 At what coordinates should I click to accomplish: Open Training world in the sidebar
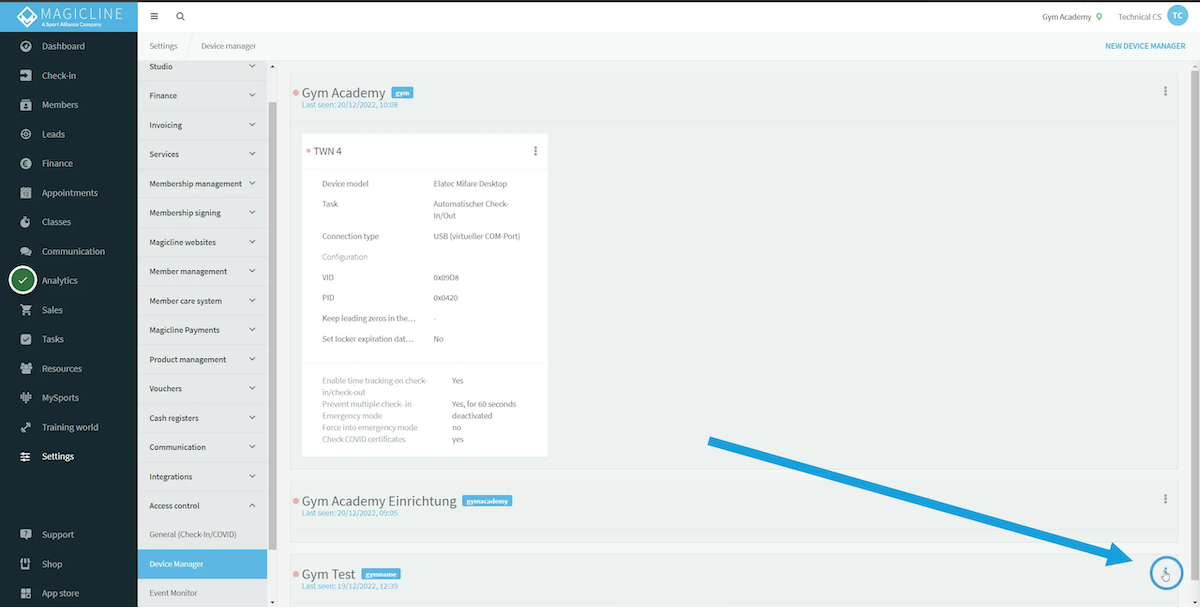(69, 427)
